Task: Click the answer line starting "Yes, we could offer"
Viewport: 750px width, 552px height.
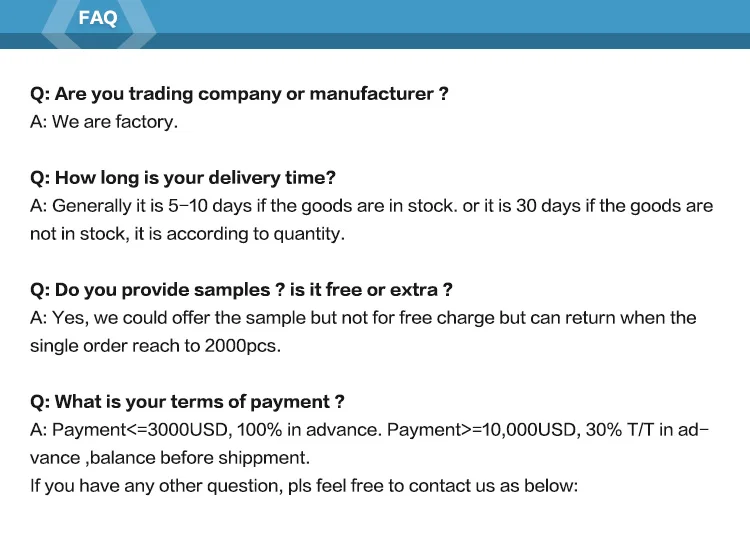Action: [x=363, y=318]
